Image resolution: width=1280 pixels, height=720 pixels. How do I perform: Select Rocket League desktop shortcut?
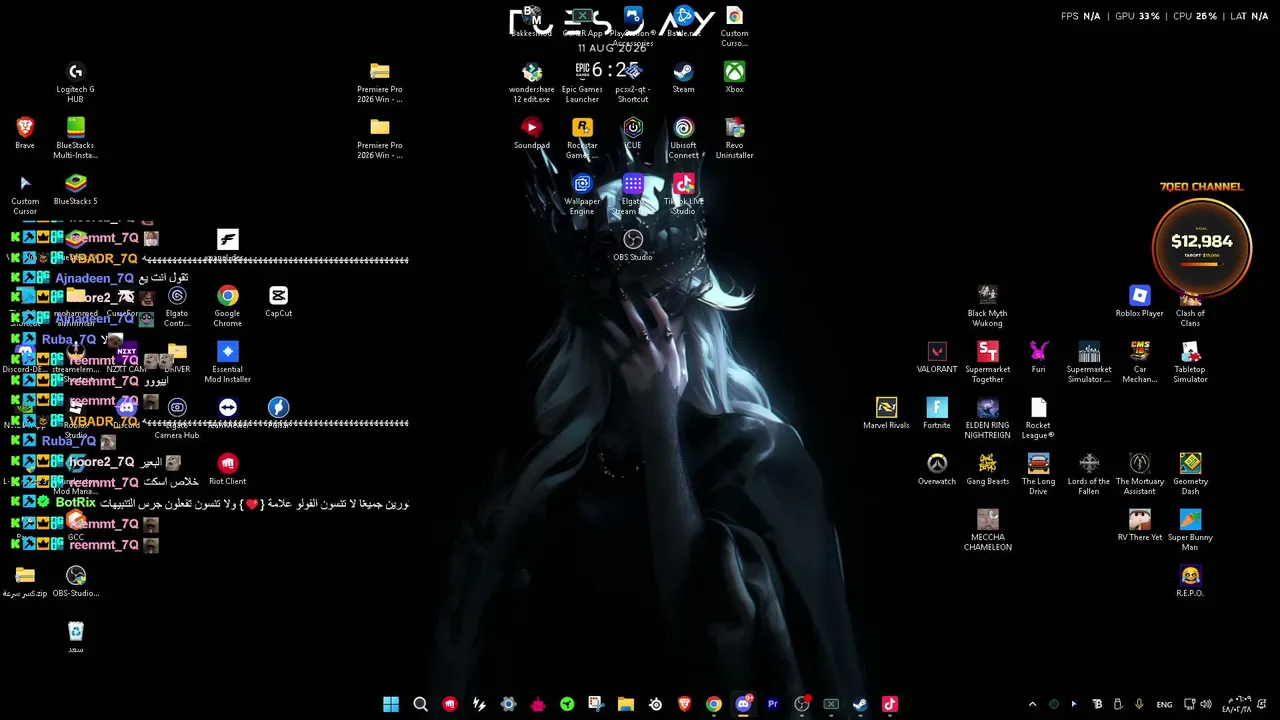point(1038,418)
